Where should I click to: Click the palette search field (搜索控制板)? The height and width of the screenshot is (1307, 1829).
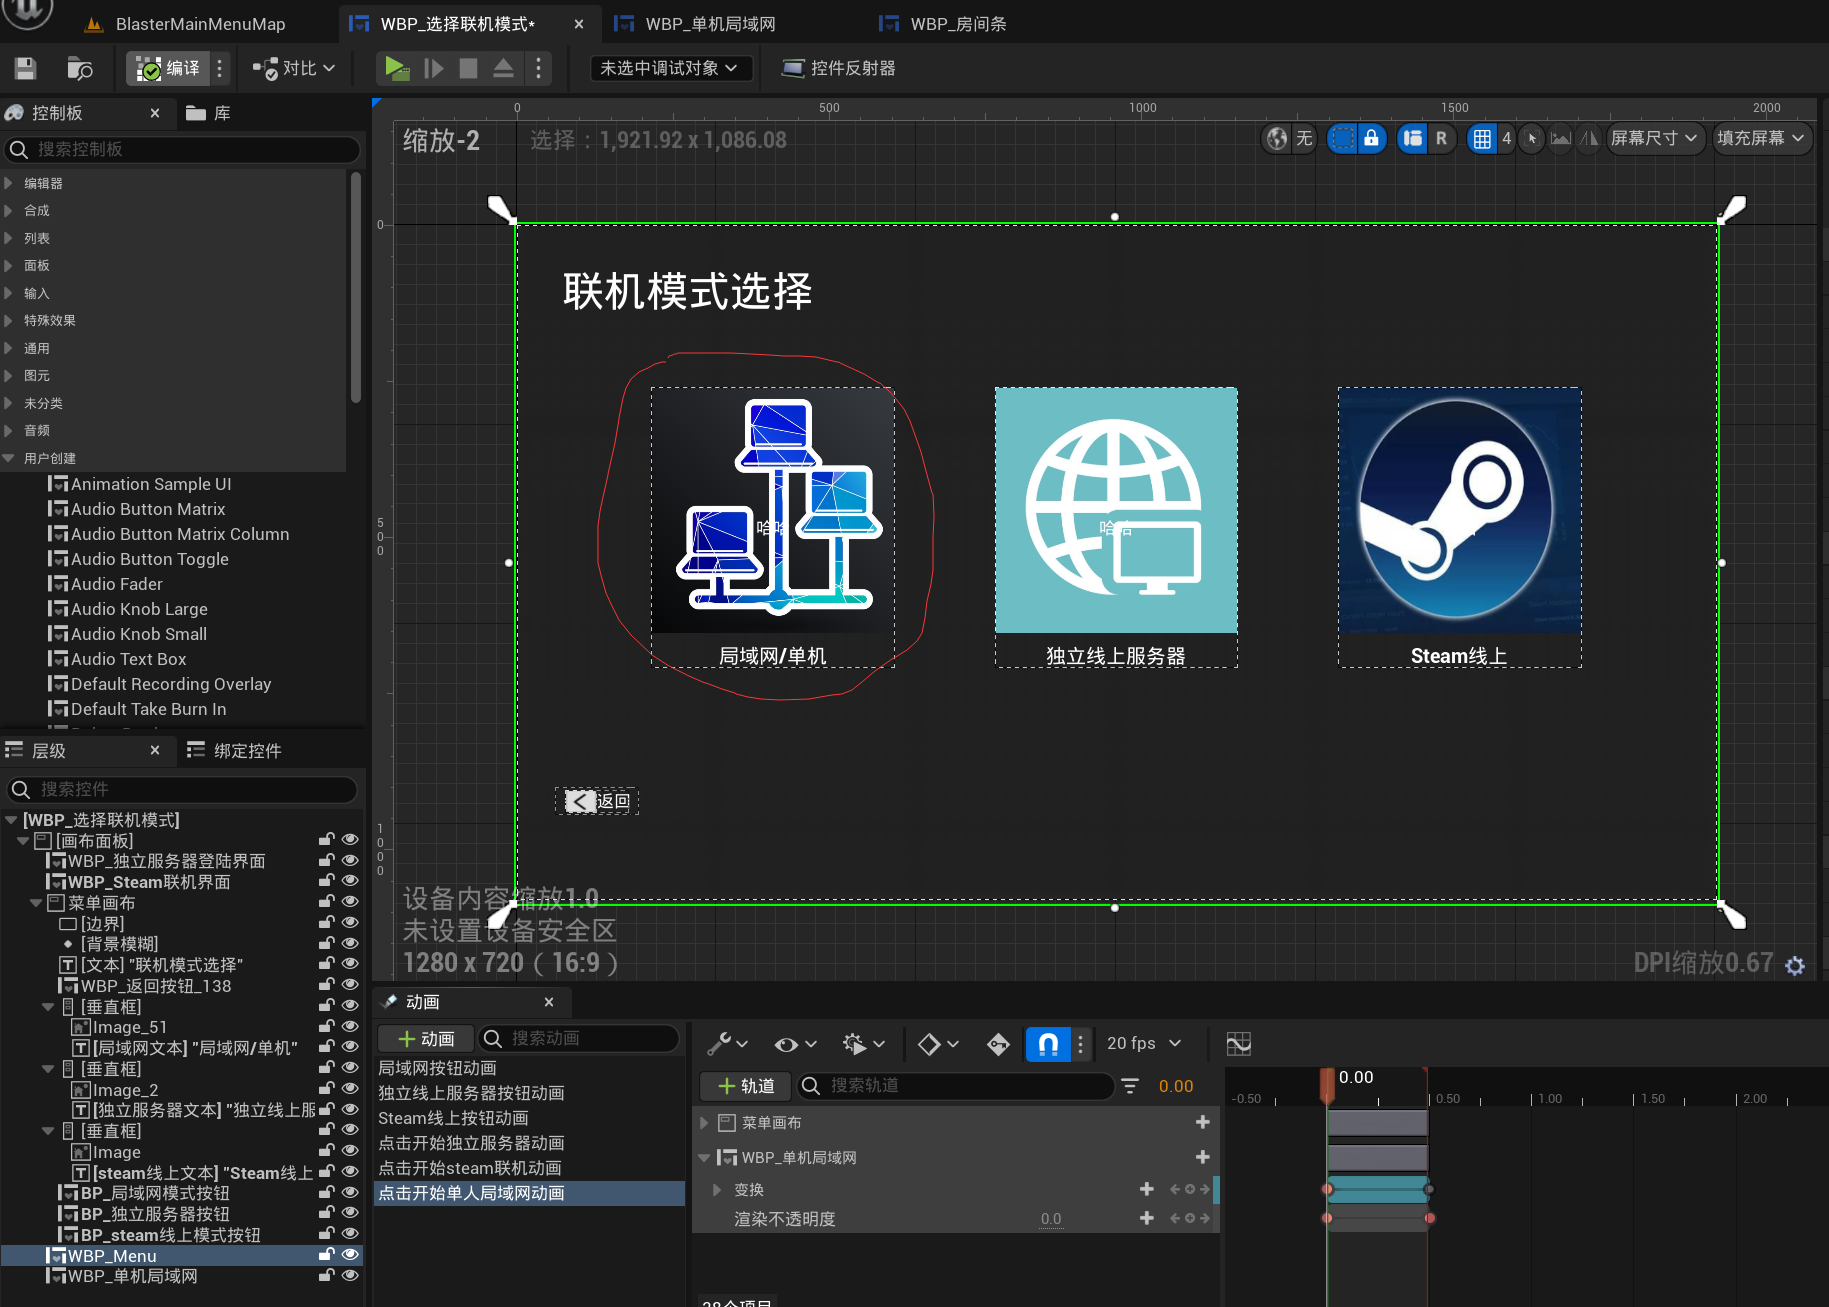183,149
